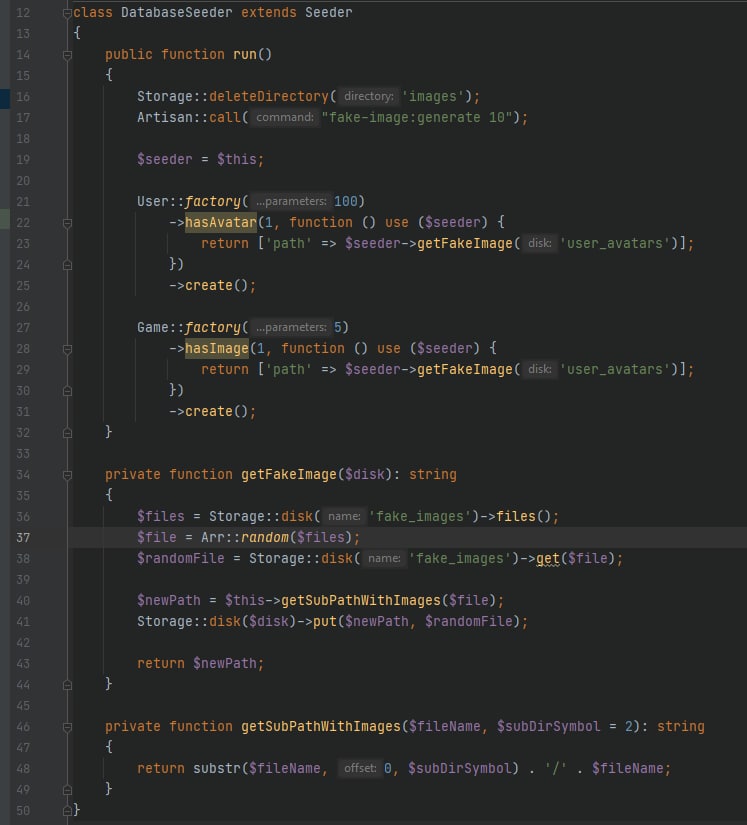Viewport: 747px width, 825px height.
Task: Click the 'images' string on line 16
Action: pyautogui.click(x=432, y=96)
